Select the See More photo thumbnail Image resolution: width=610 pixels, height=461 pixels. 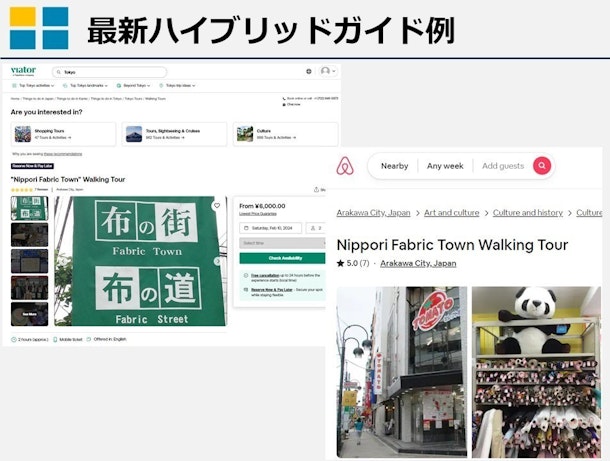click(29, 313)
